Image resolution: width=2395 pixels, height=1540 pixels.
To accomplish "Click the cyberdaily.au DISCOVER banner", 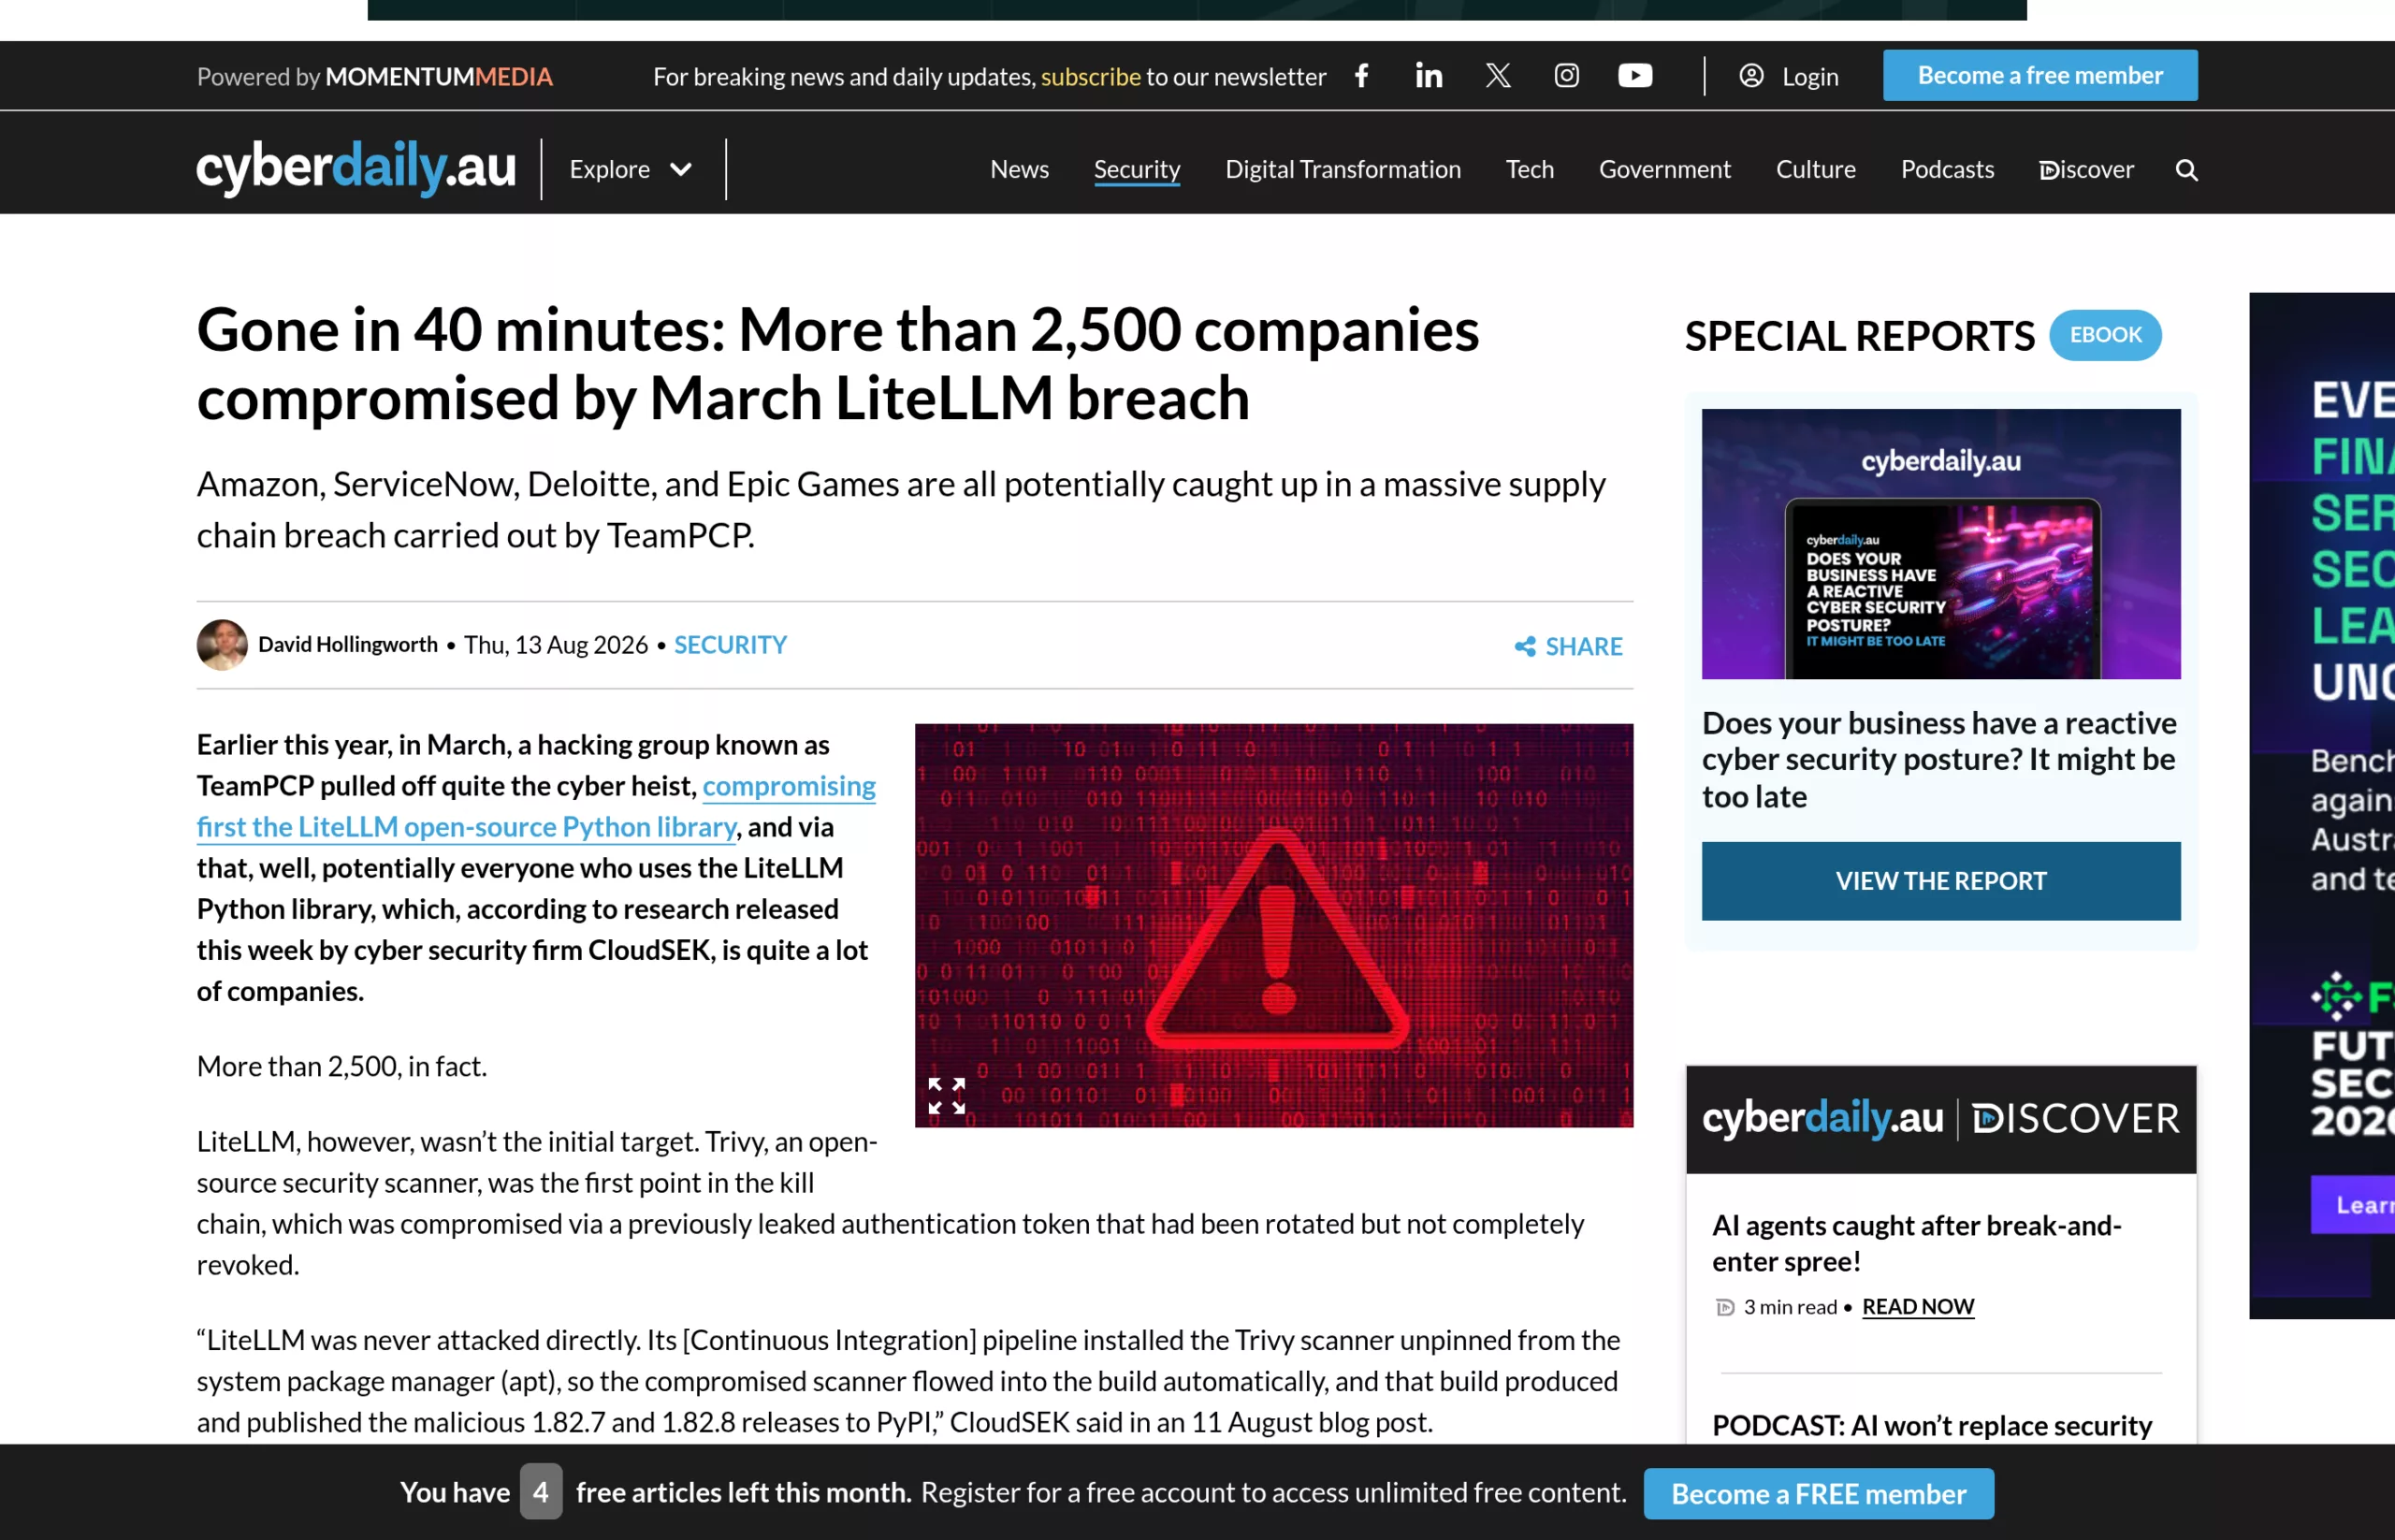I will 1940,1119.
